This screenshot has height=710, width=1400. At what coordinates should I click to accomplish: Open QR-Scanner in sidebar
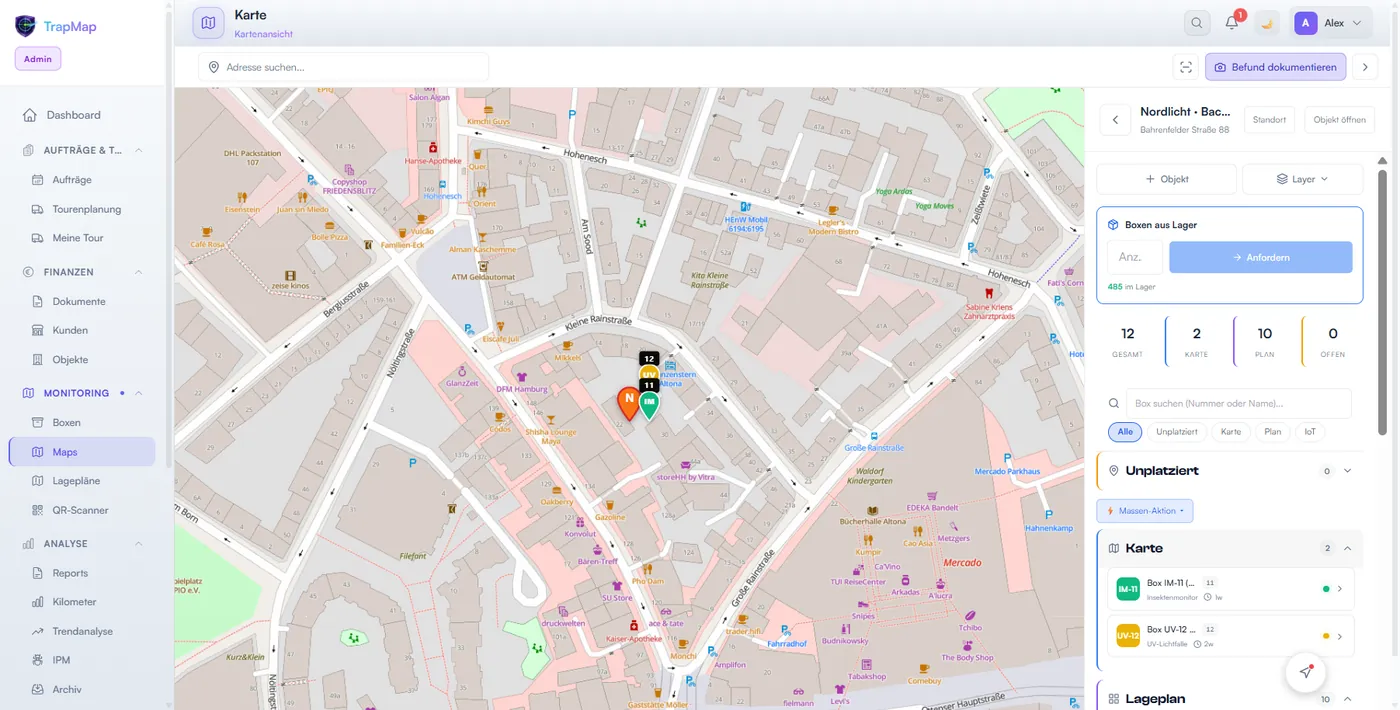tap(80, 510)
